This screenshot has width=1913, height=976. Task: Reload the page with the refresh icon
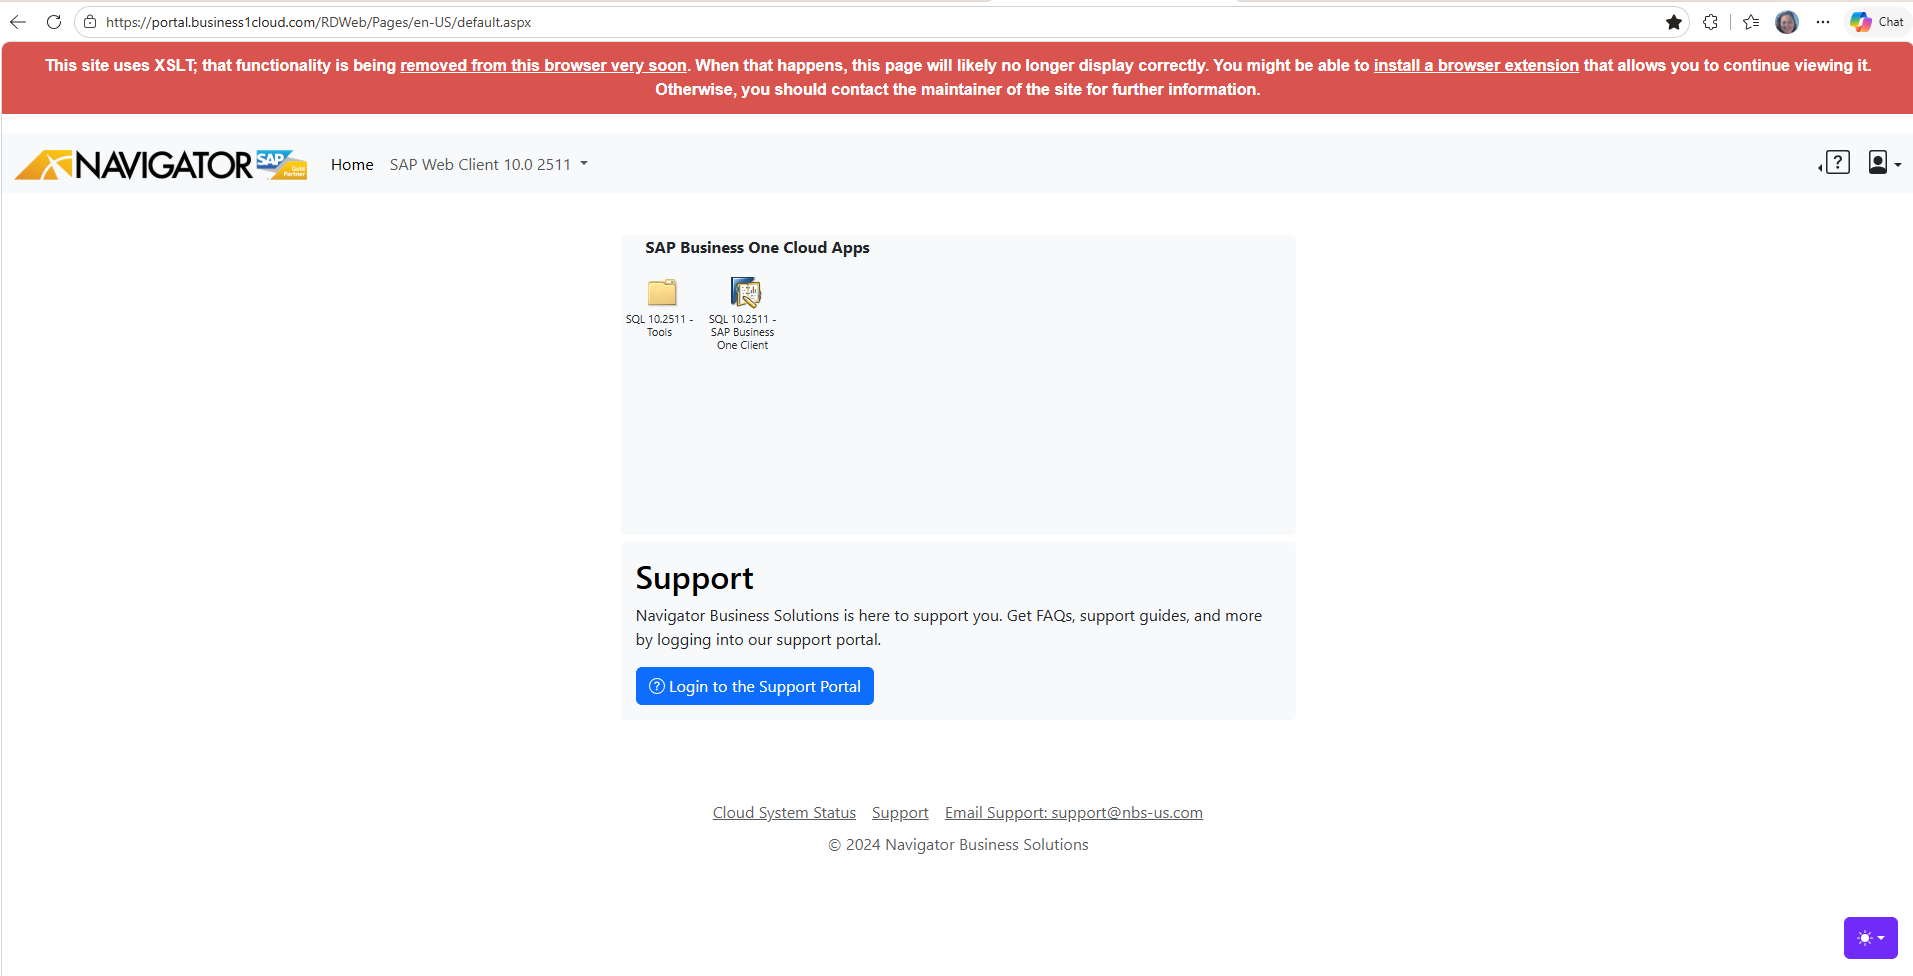click(54, 22)
